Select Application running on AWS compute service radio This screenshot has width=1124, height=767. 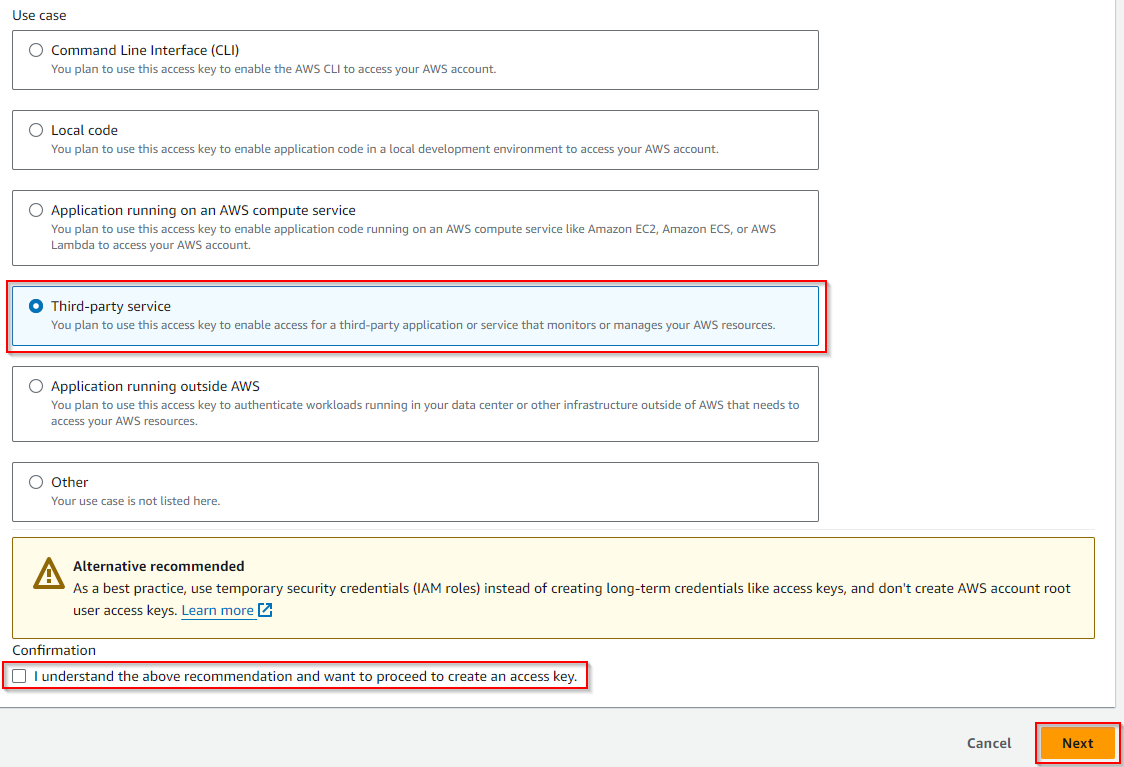(x=37, y=210)
